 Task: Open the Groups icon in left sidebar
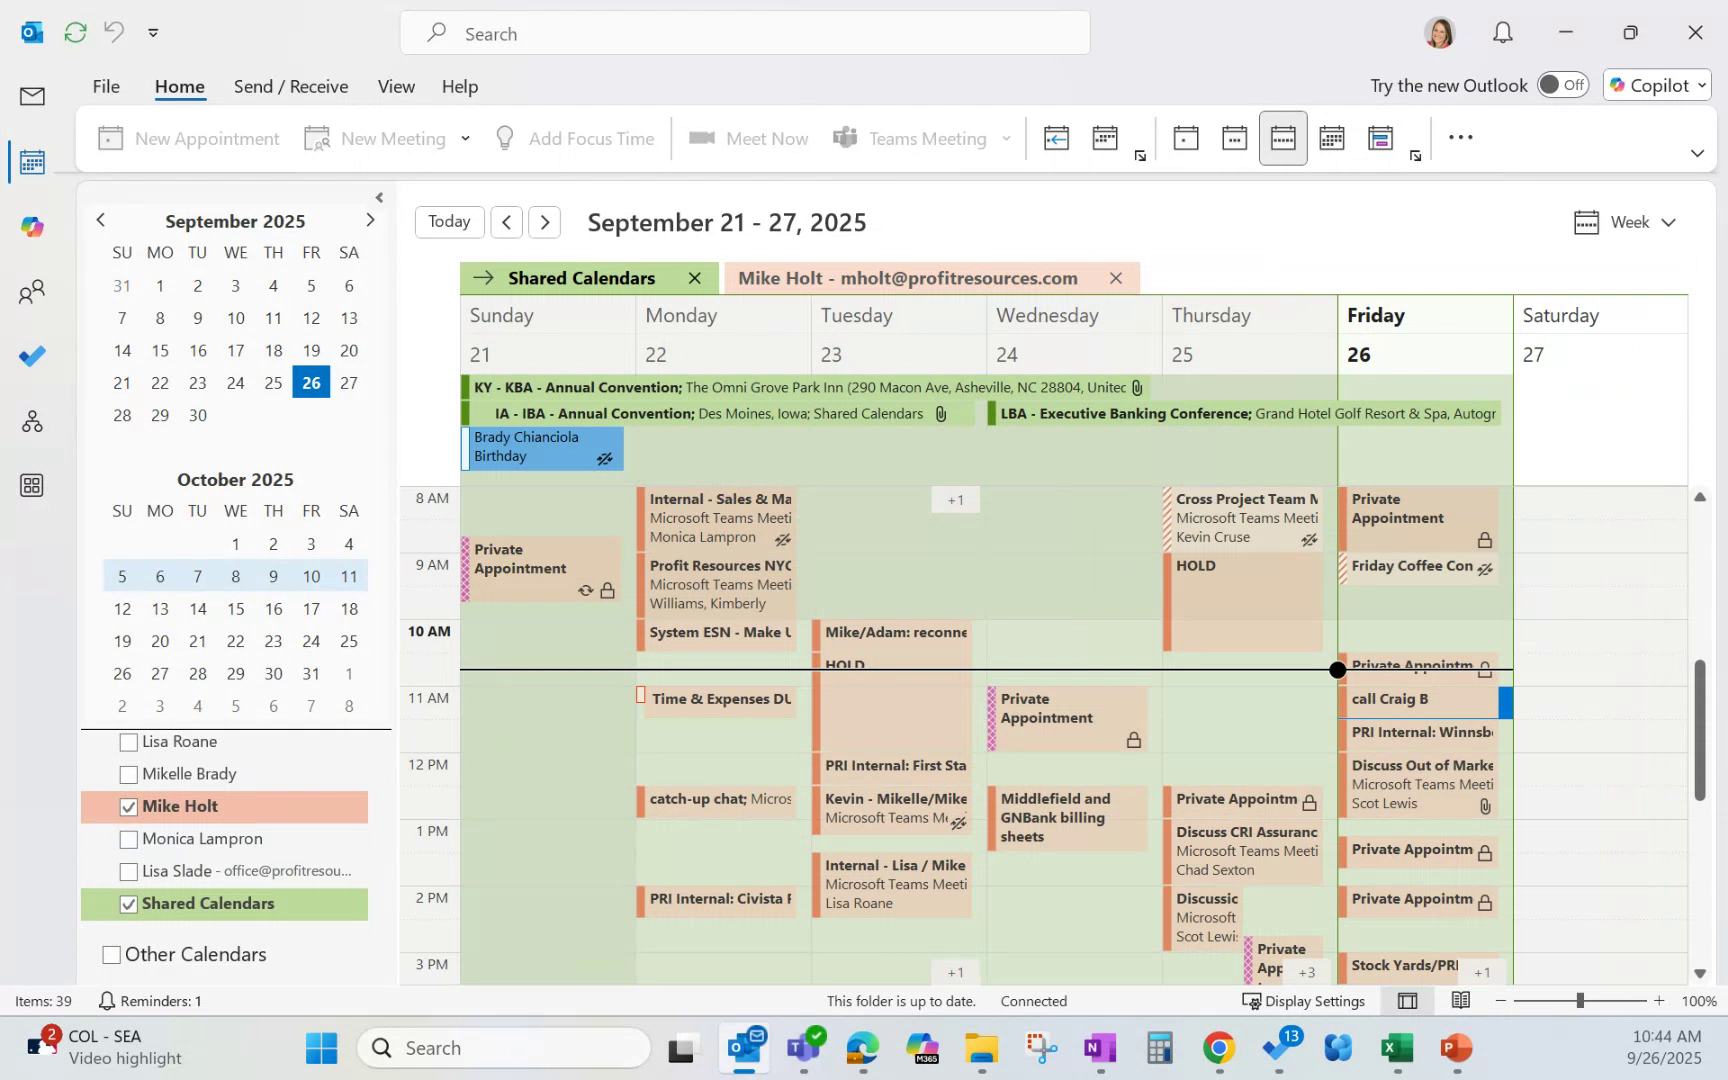pos(31,421)
